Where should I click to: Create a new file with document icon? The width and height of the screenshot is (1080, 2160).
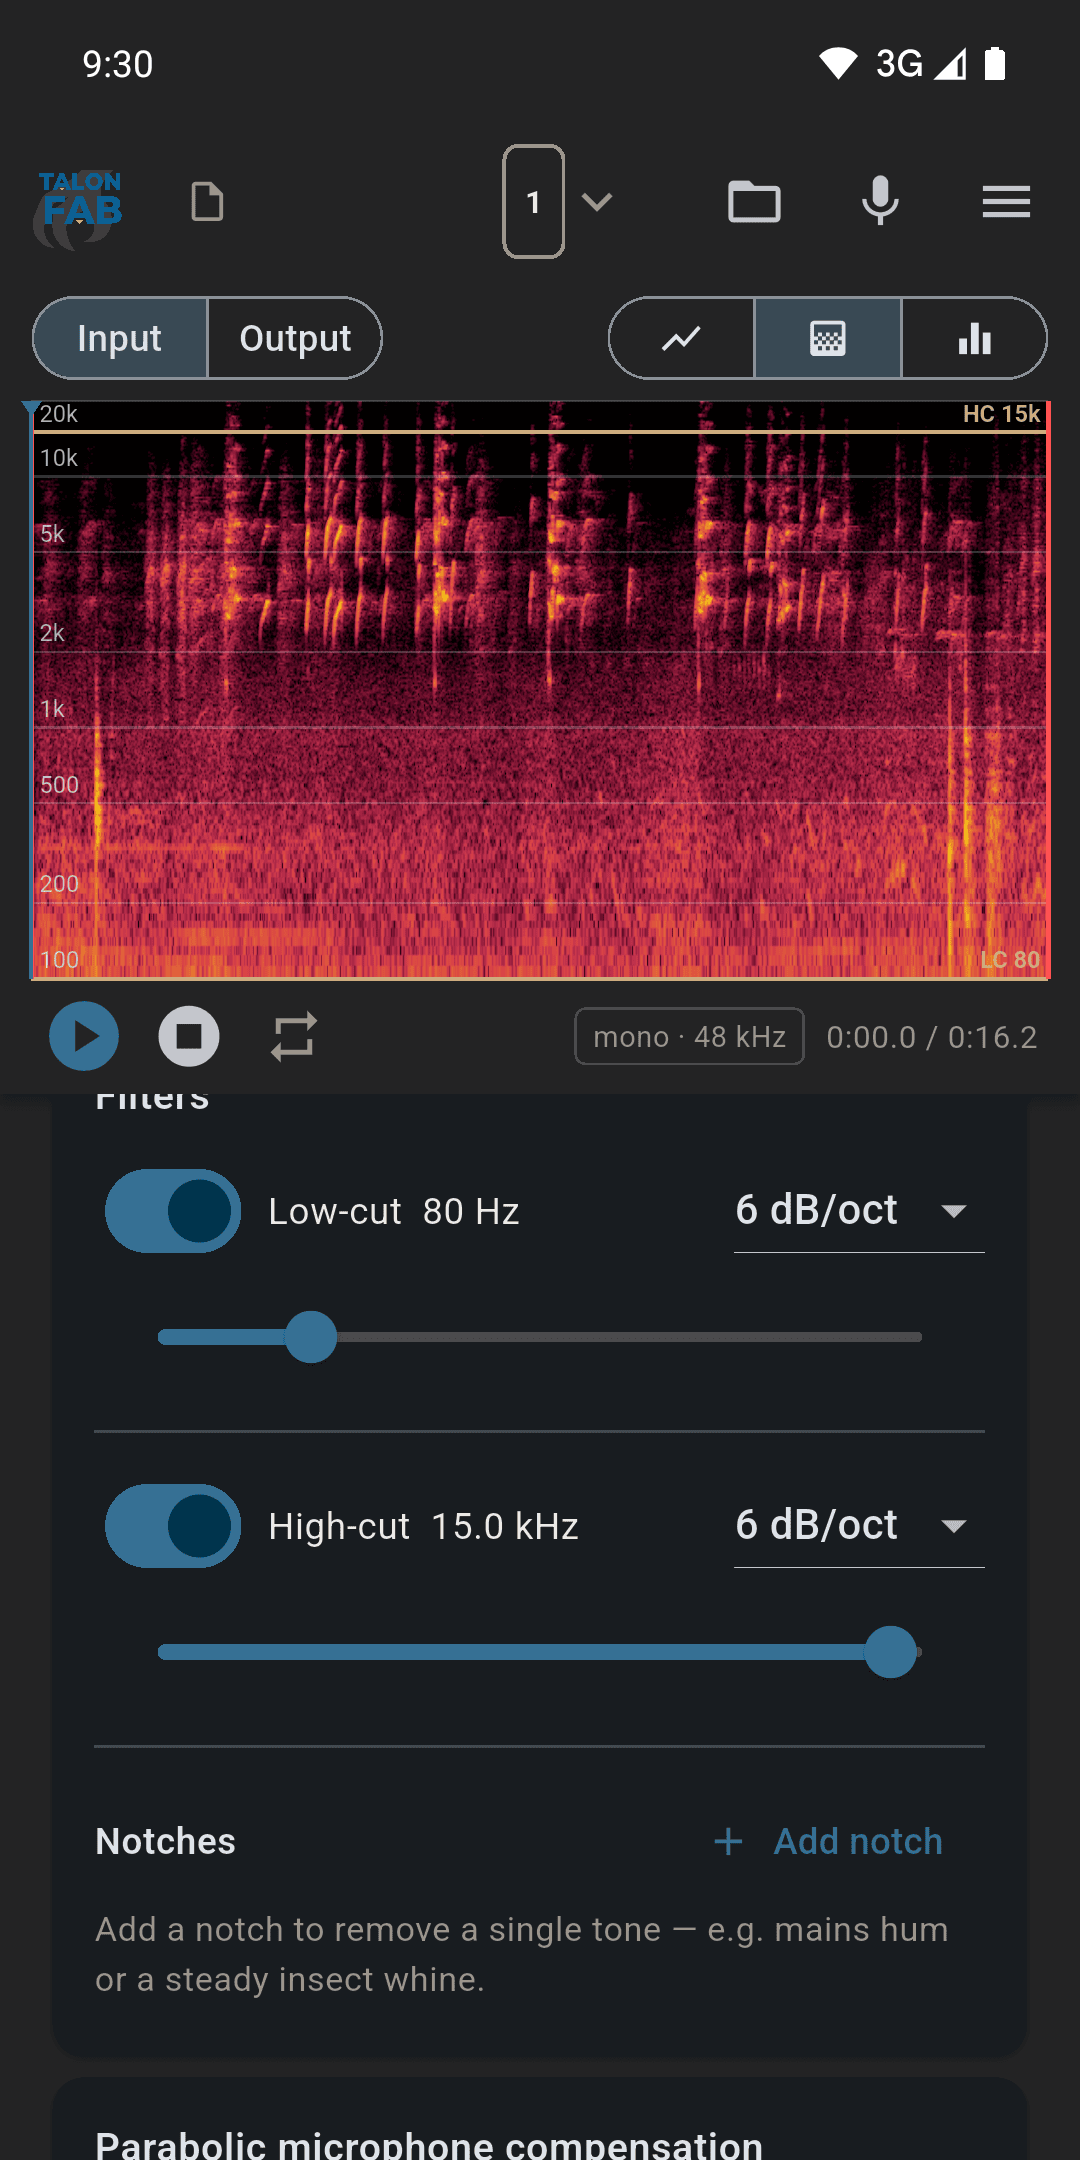[x=207, y=202]
